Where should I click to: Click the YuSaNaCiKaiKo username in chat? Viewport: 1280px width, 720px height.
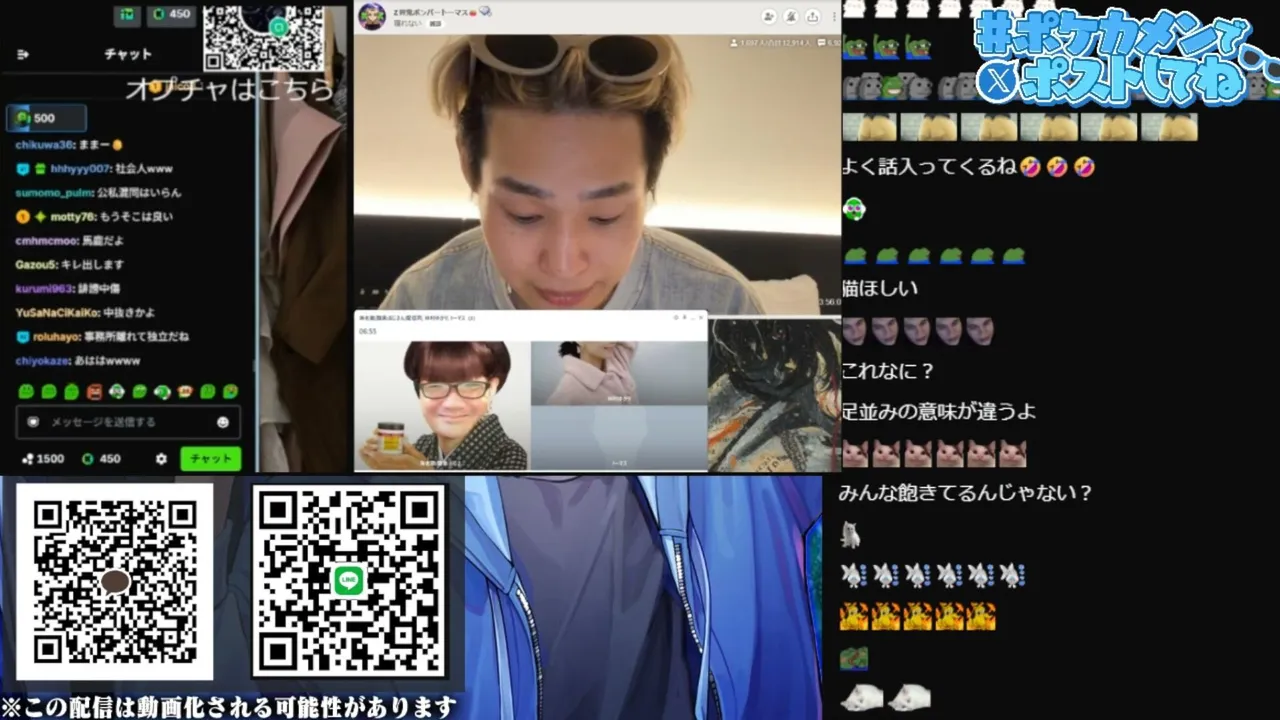point(57,313)
